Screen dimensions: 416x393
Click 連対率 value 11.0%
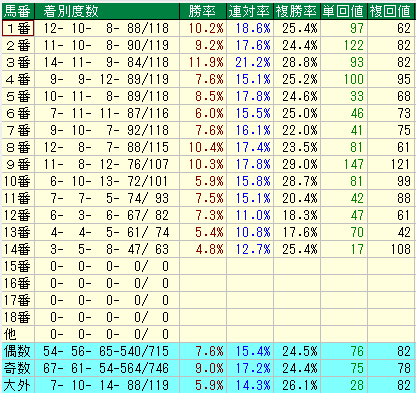click(x=253, y=215)
